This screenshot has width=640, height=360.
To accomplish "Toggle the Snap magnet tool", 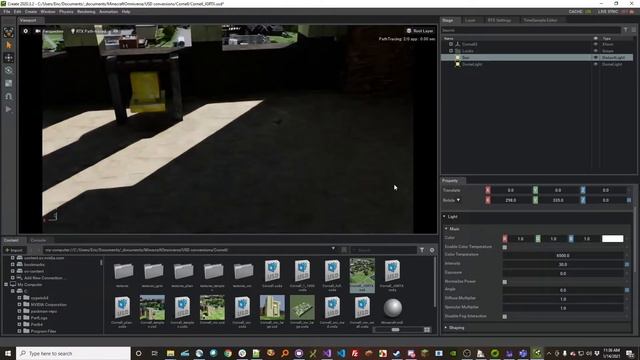I will coord(9,96).
